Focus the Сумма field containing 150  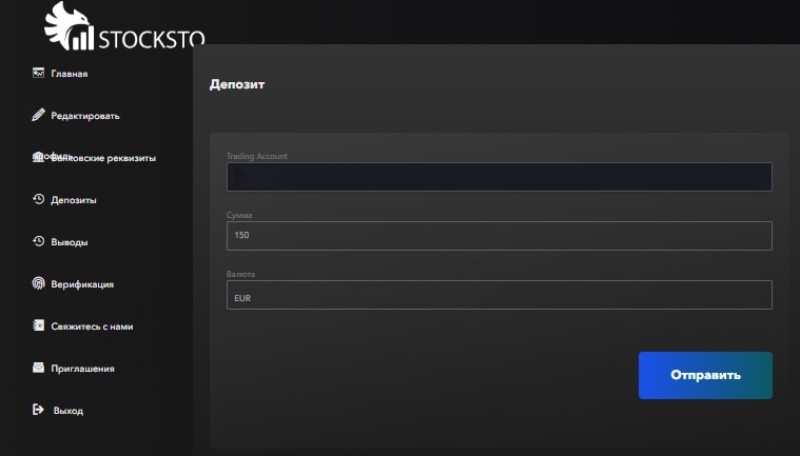point(499,236)
